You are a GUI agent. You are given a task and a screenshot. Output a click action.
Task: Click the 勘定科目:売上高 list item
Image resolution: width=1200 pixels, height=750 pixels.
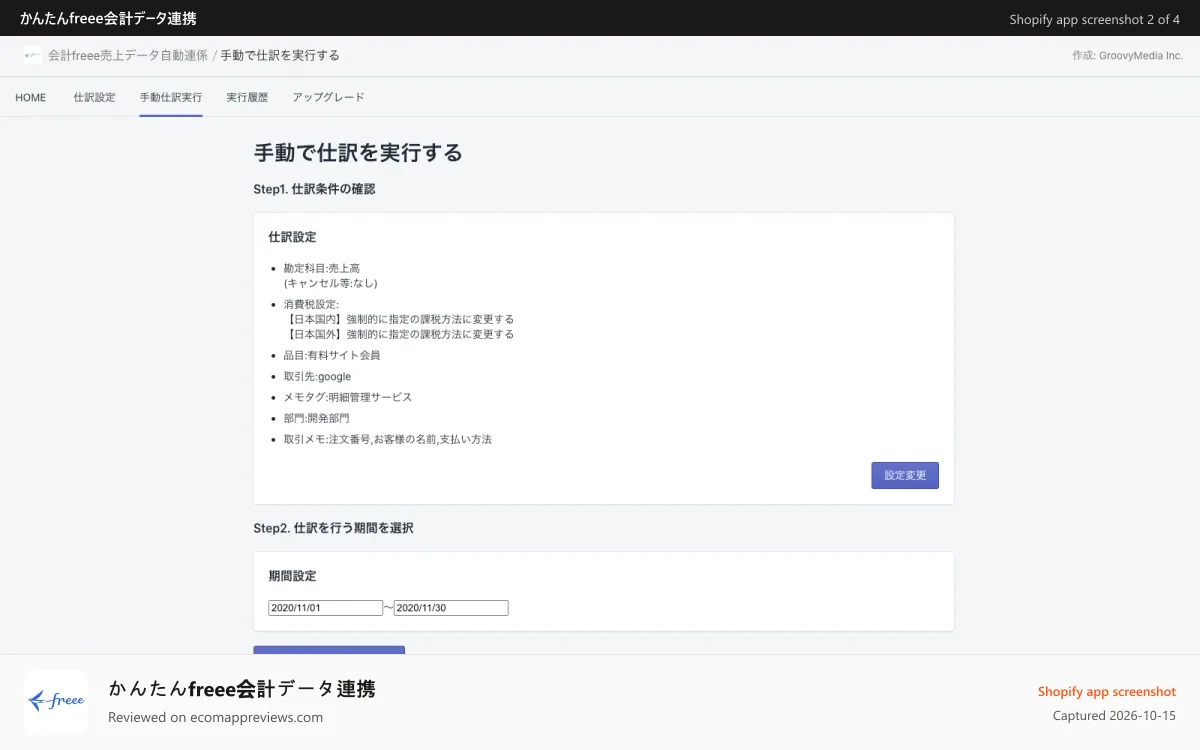coord(321,268)
